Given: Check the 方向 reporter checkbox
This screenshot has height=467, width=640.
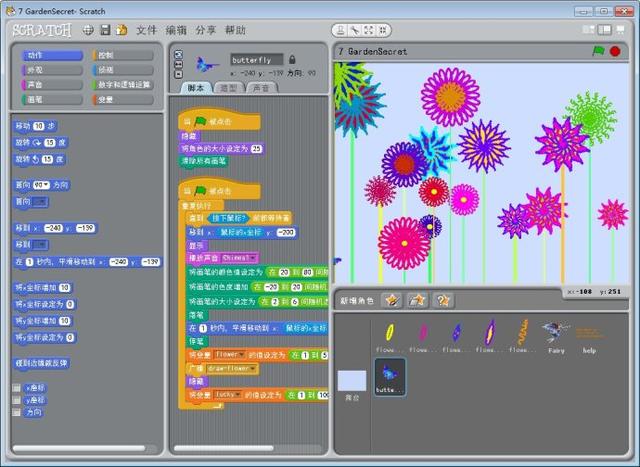Looking at the screenshot, I should click(x=17, y=412).
